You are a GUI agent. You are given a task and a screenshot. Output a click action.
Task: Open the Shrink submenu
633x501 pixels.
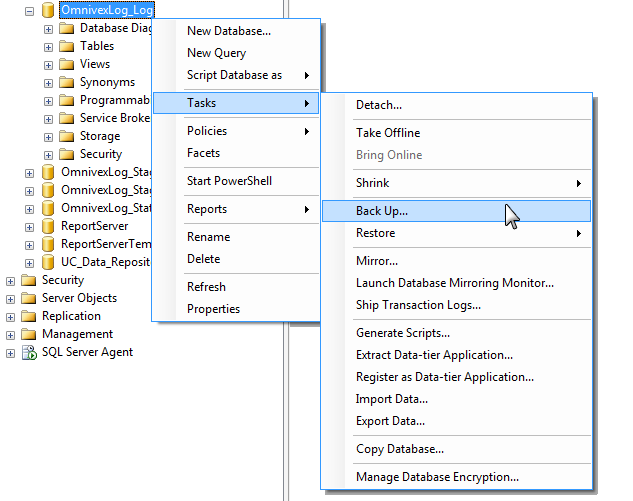[x=372, y=183]
